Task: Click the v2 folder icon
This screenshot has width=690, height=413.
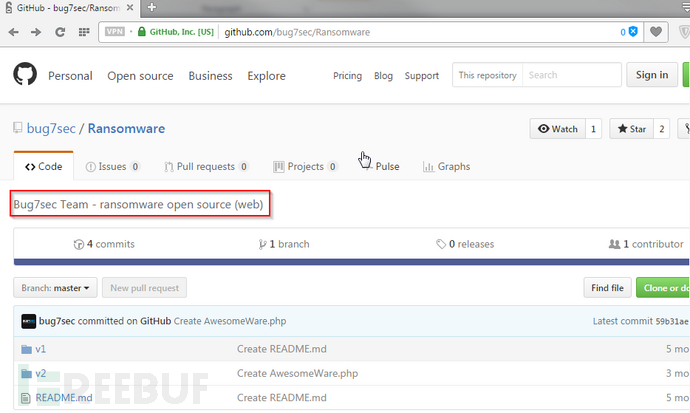Action: pos(26,373)
